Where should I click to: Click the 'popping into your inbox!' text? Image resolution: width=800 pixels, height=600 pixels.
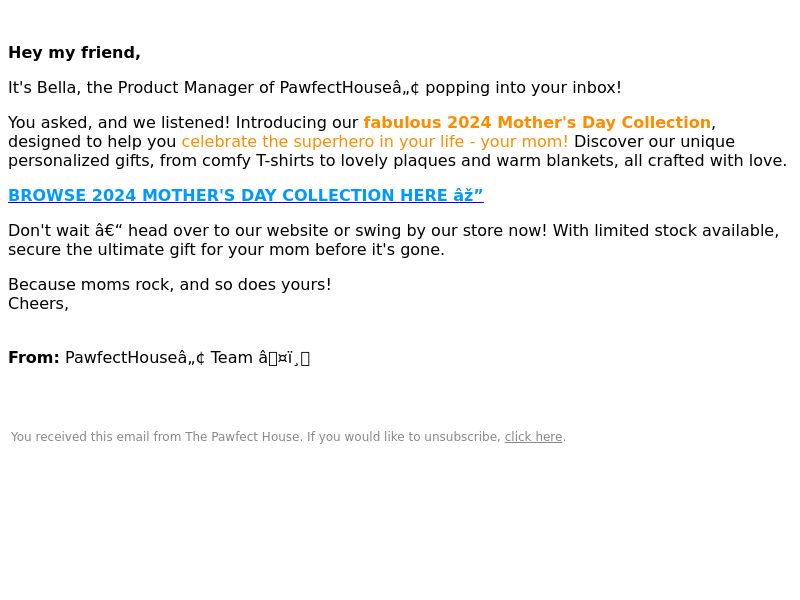(523, 88)
